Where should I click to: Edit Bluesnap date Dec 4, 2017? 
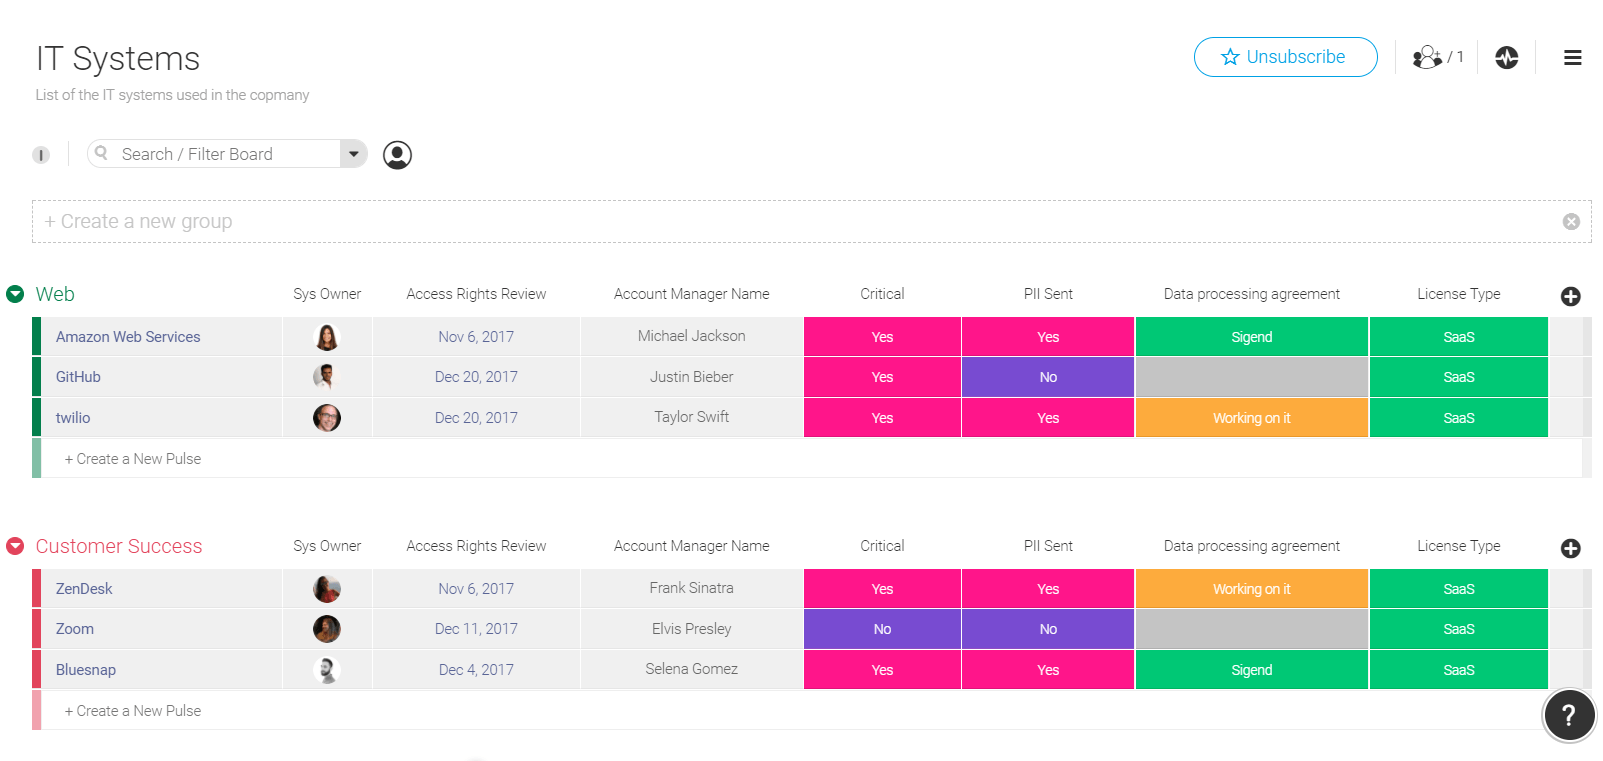click(476, 670)
